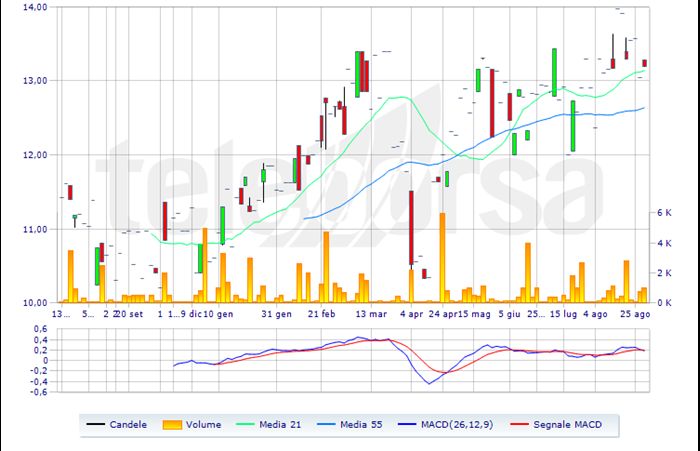Click the tallest volume bar near 24 apr

442,258
